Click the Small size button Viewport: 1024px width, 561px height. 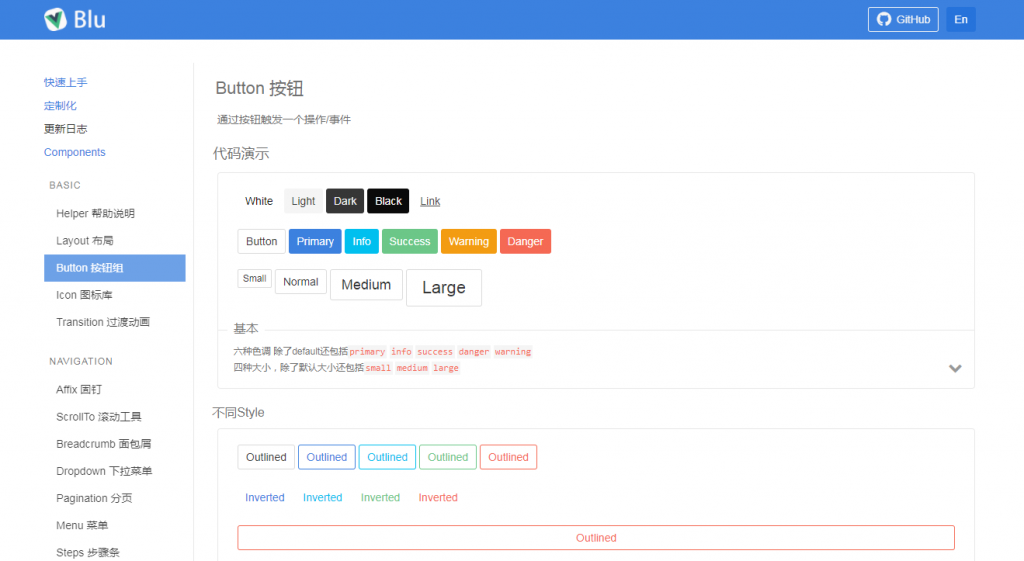255,278
